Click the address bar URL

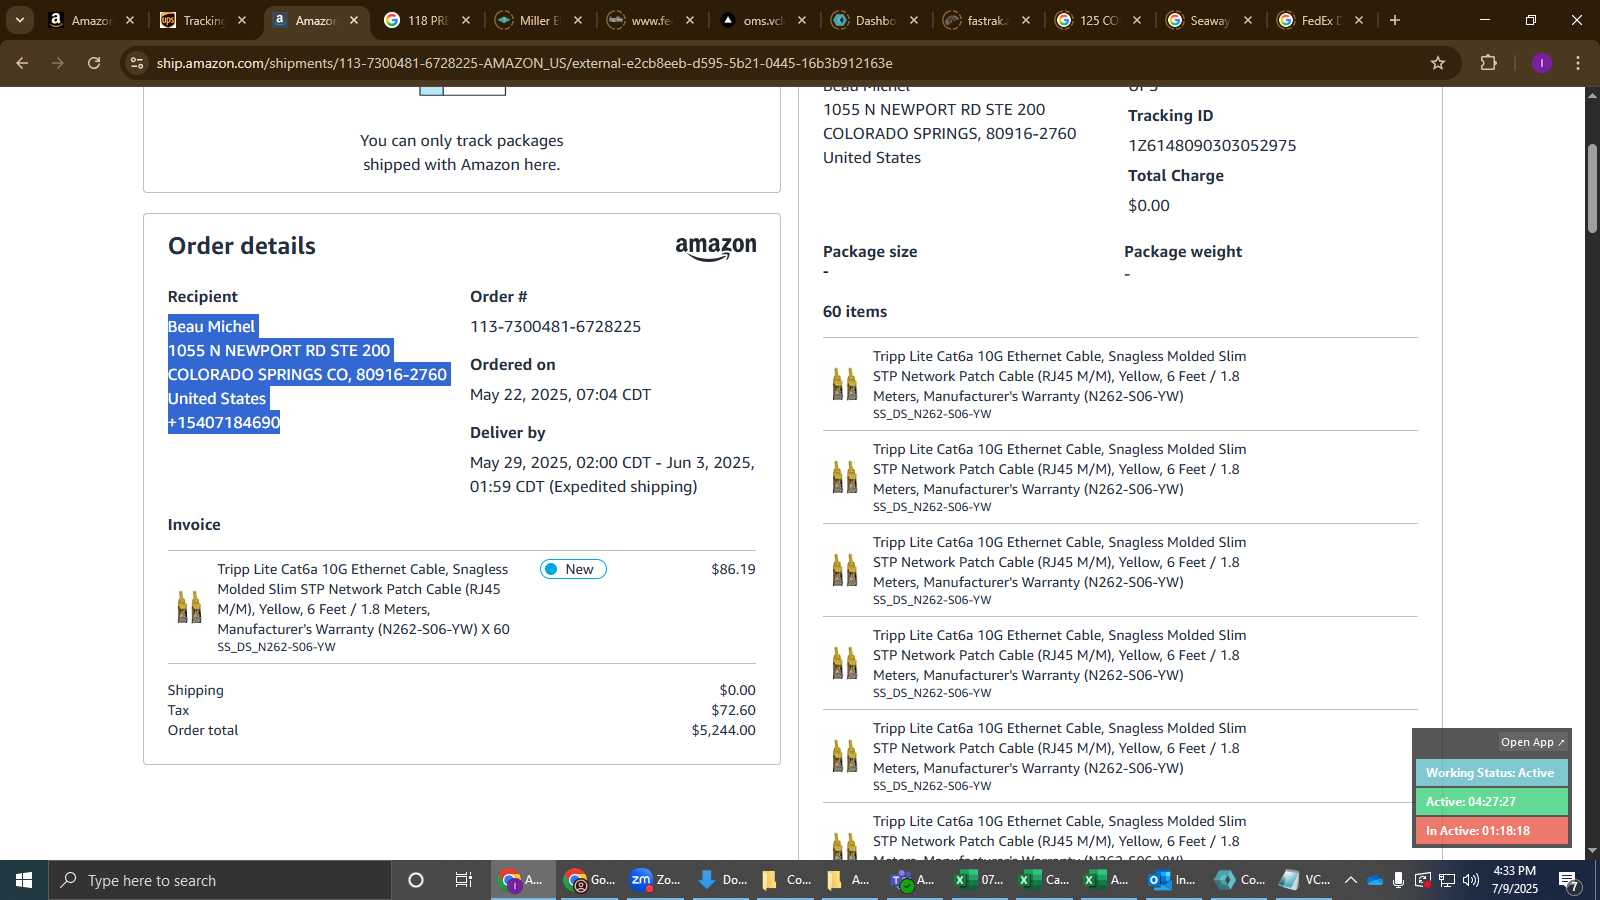coord(524,63)
